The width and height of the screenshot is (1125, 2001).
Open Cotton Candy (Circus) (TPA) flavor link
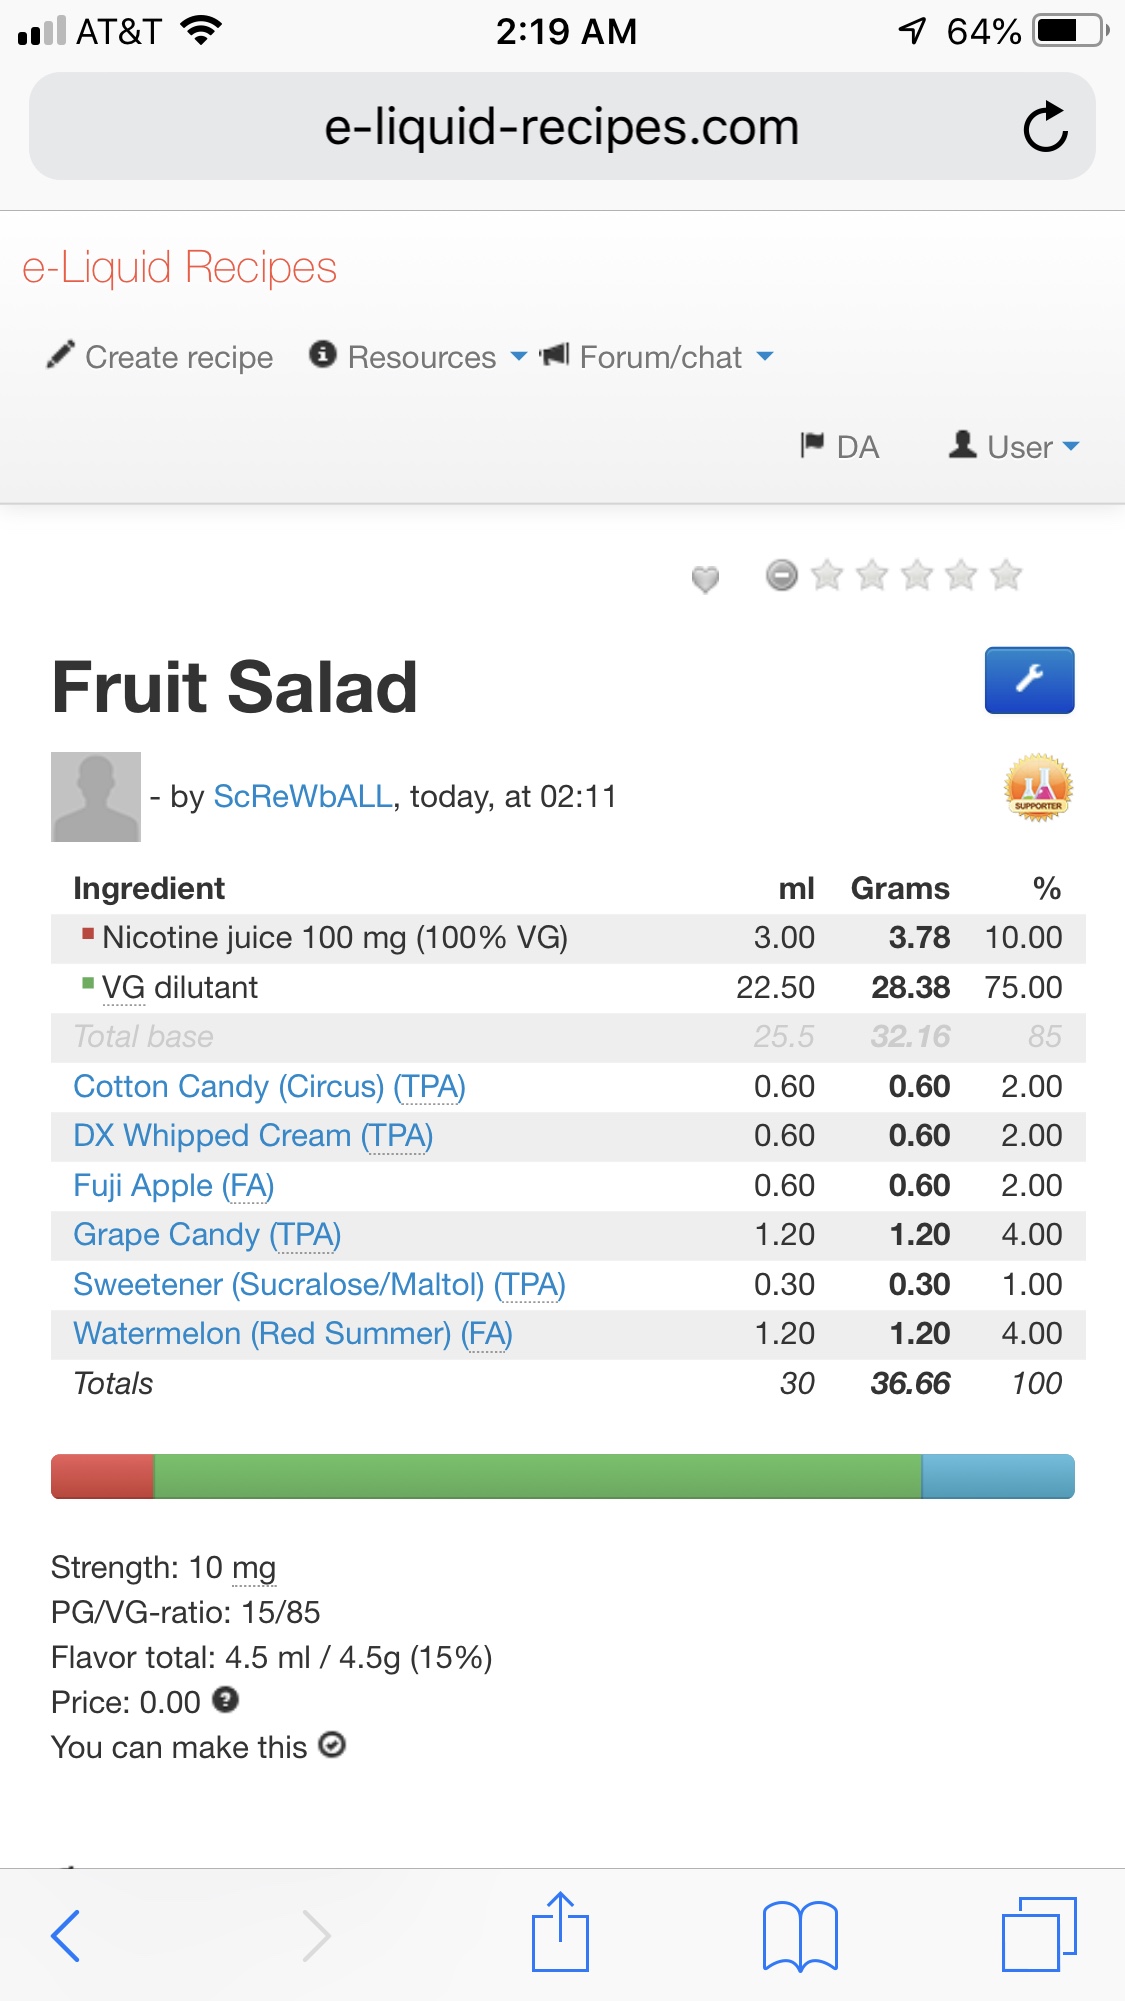click(269, 1086)
